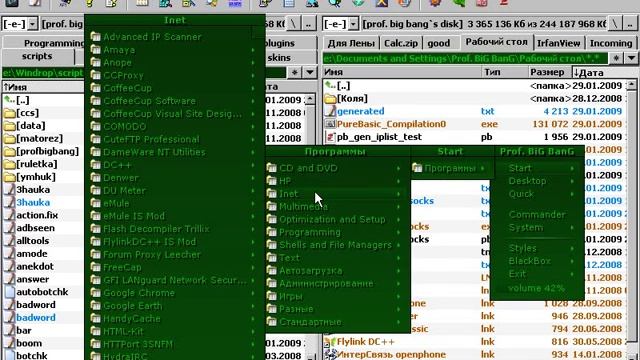Click the PureBasic_Compilation0 exe file icon
This screenshot has width=640, height=360.
[330, 124]
